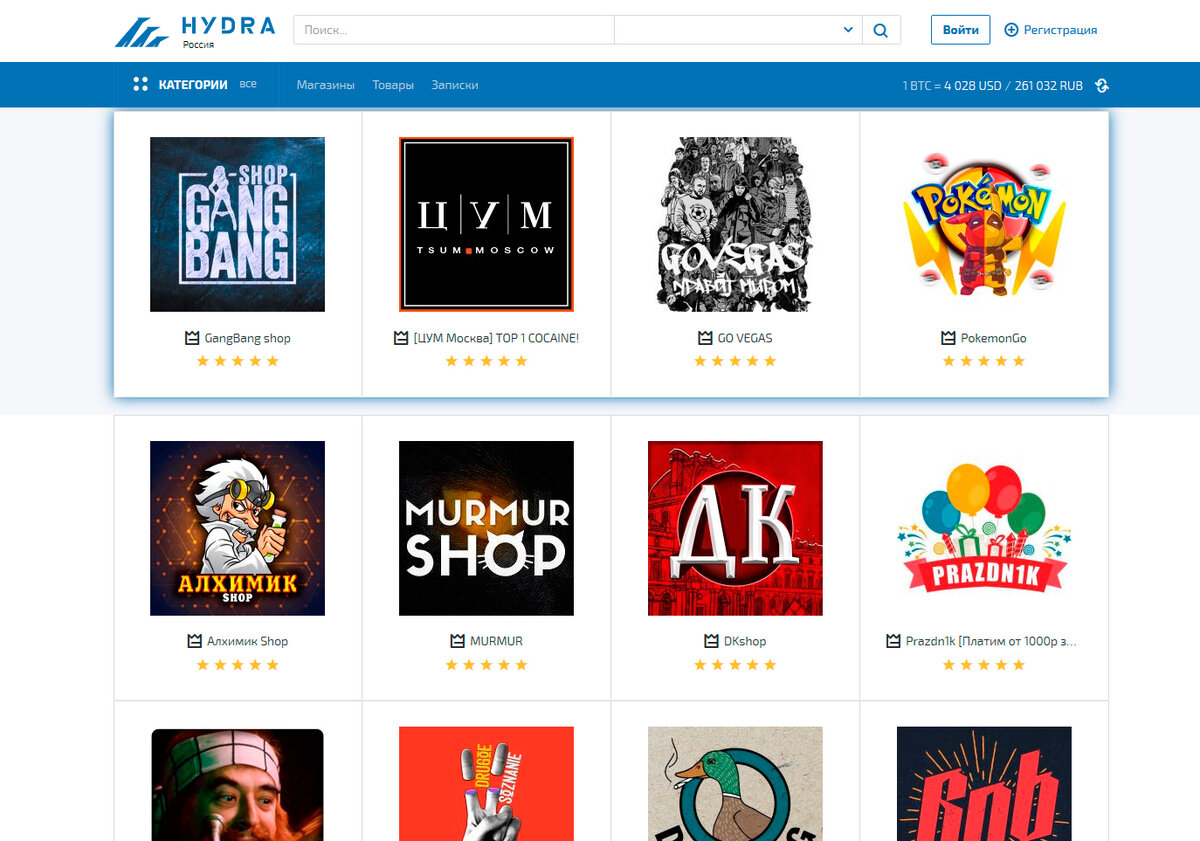Click the duck logo thumbnail
1200x841 pixels.
[735, 784]
